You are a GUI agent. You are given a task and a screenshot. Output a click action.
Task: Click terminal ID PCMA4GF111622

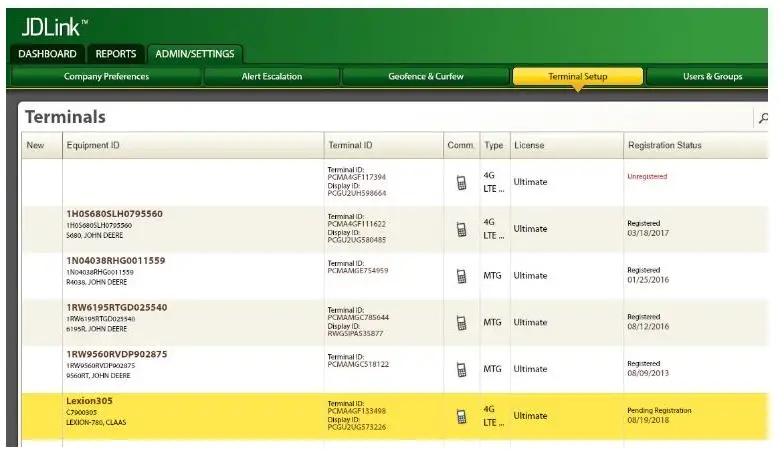pyautogui.click(x=357, y=224)
